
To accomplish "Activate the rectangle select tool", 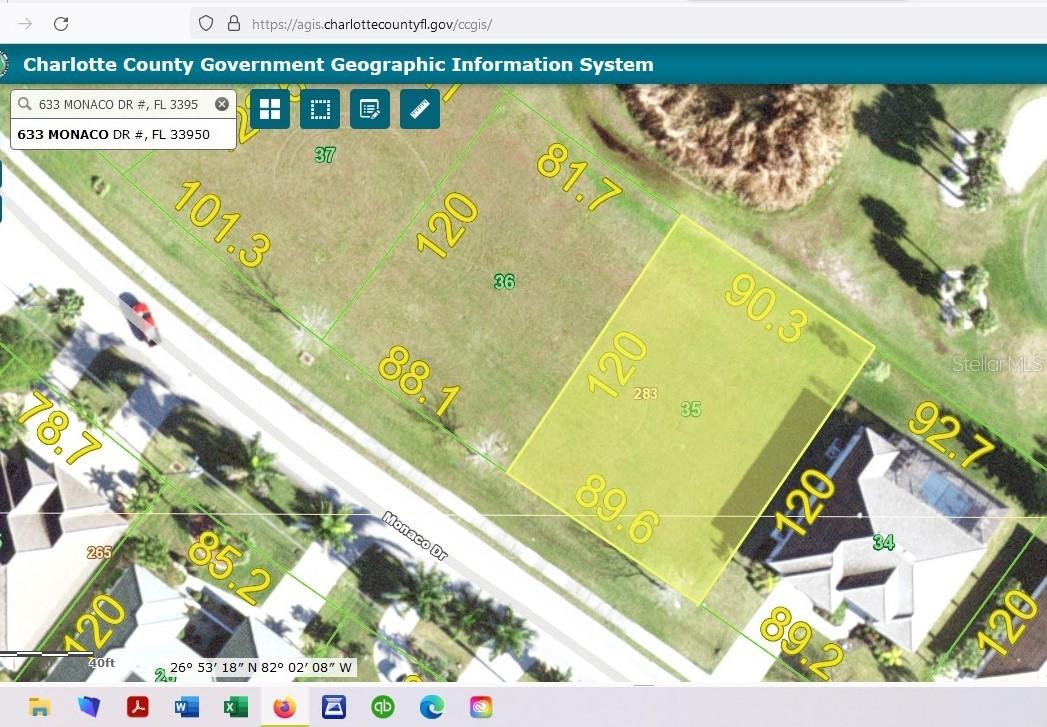I will 320,109.
